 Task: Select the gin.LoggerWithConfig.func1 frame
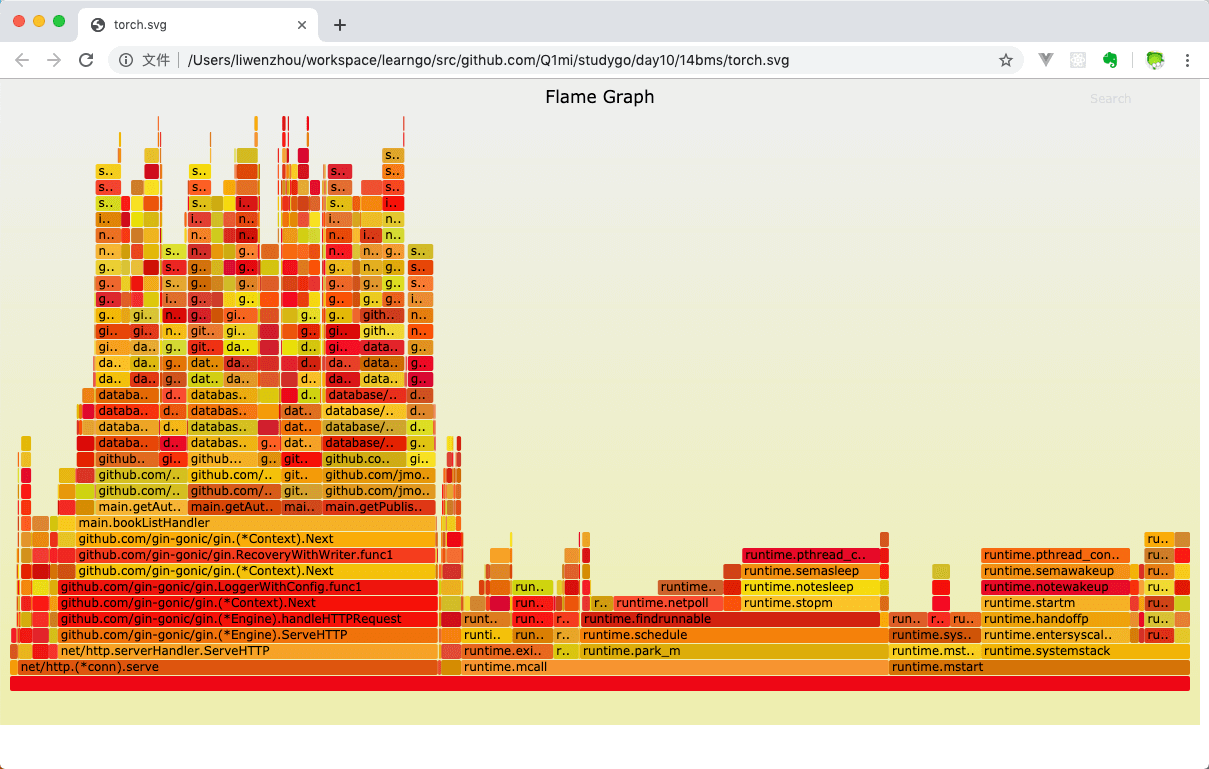click(x=248, y=587)
